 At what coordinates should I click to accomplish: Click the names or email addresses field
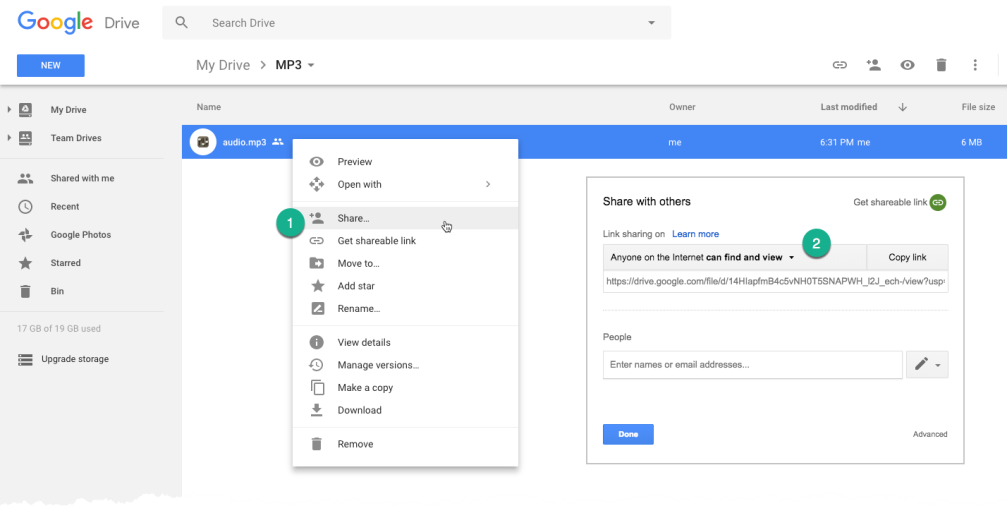tap(753, 365)
